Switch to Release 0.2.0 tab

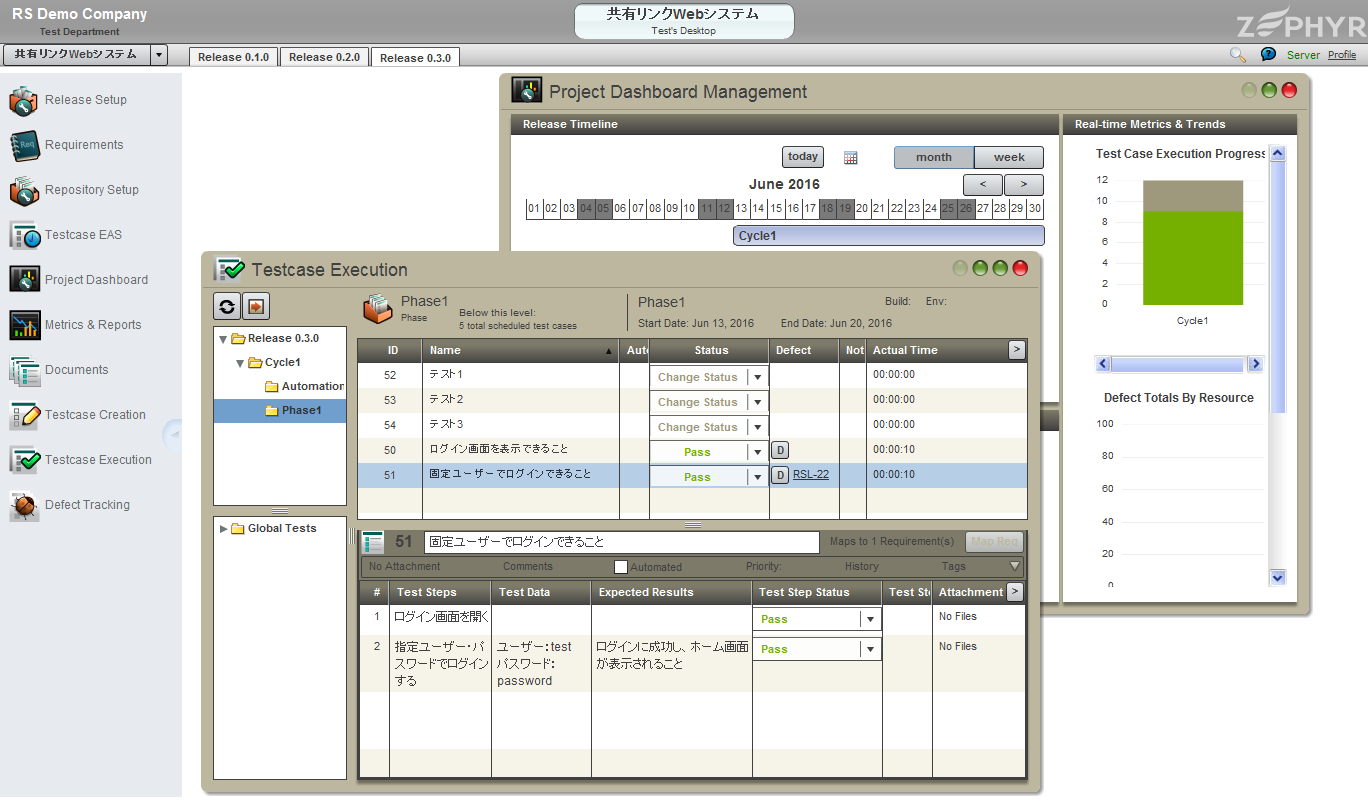click(324, 57)
